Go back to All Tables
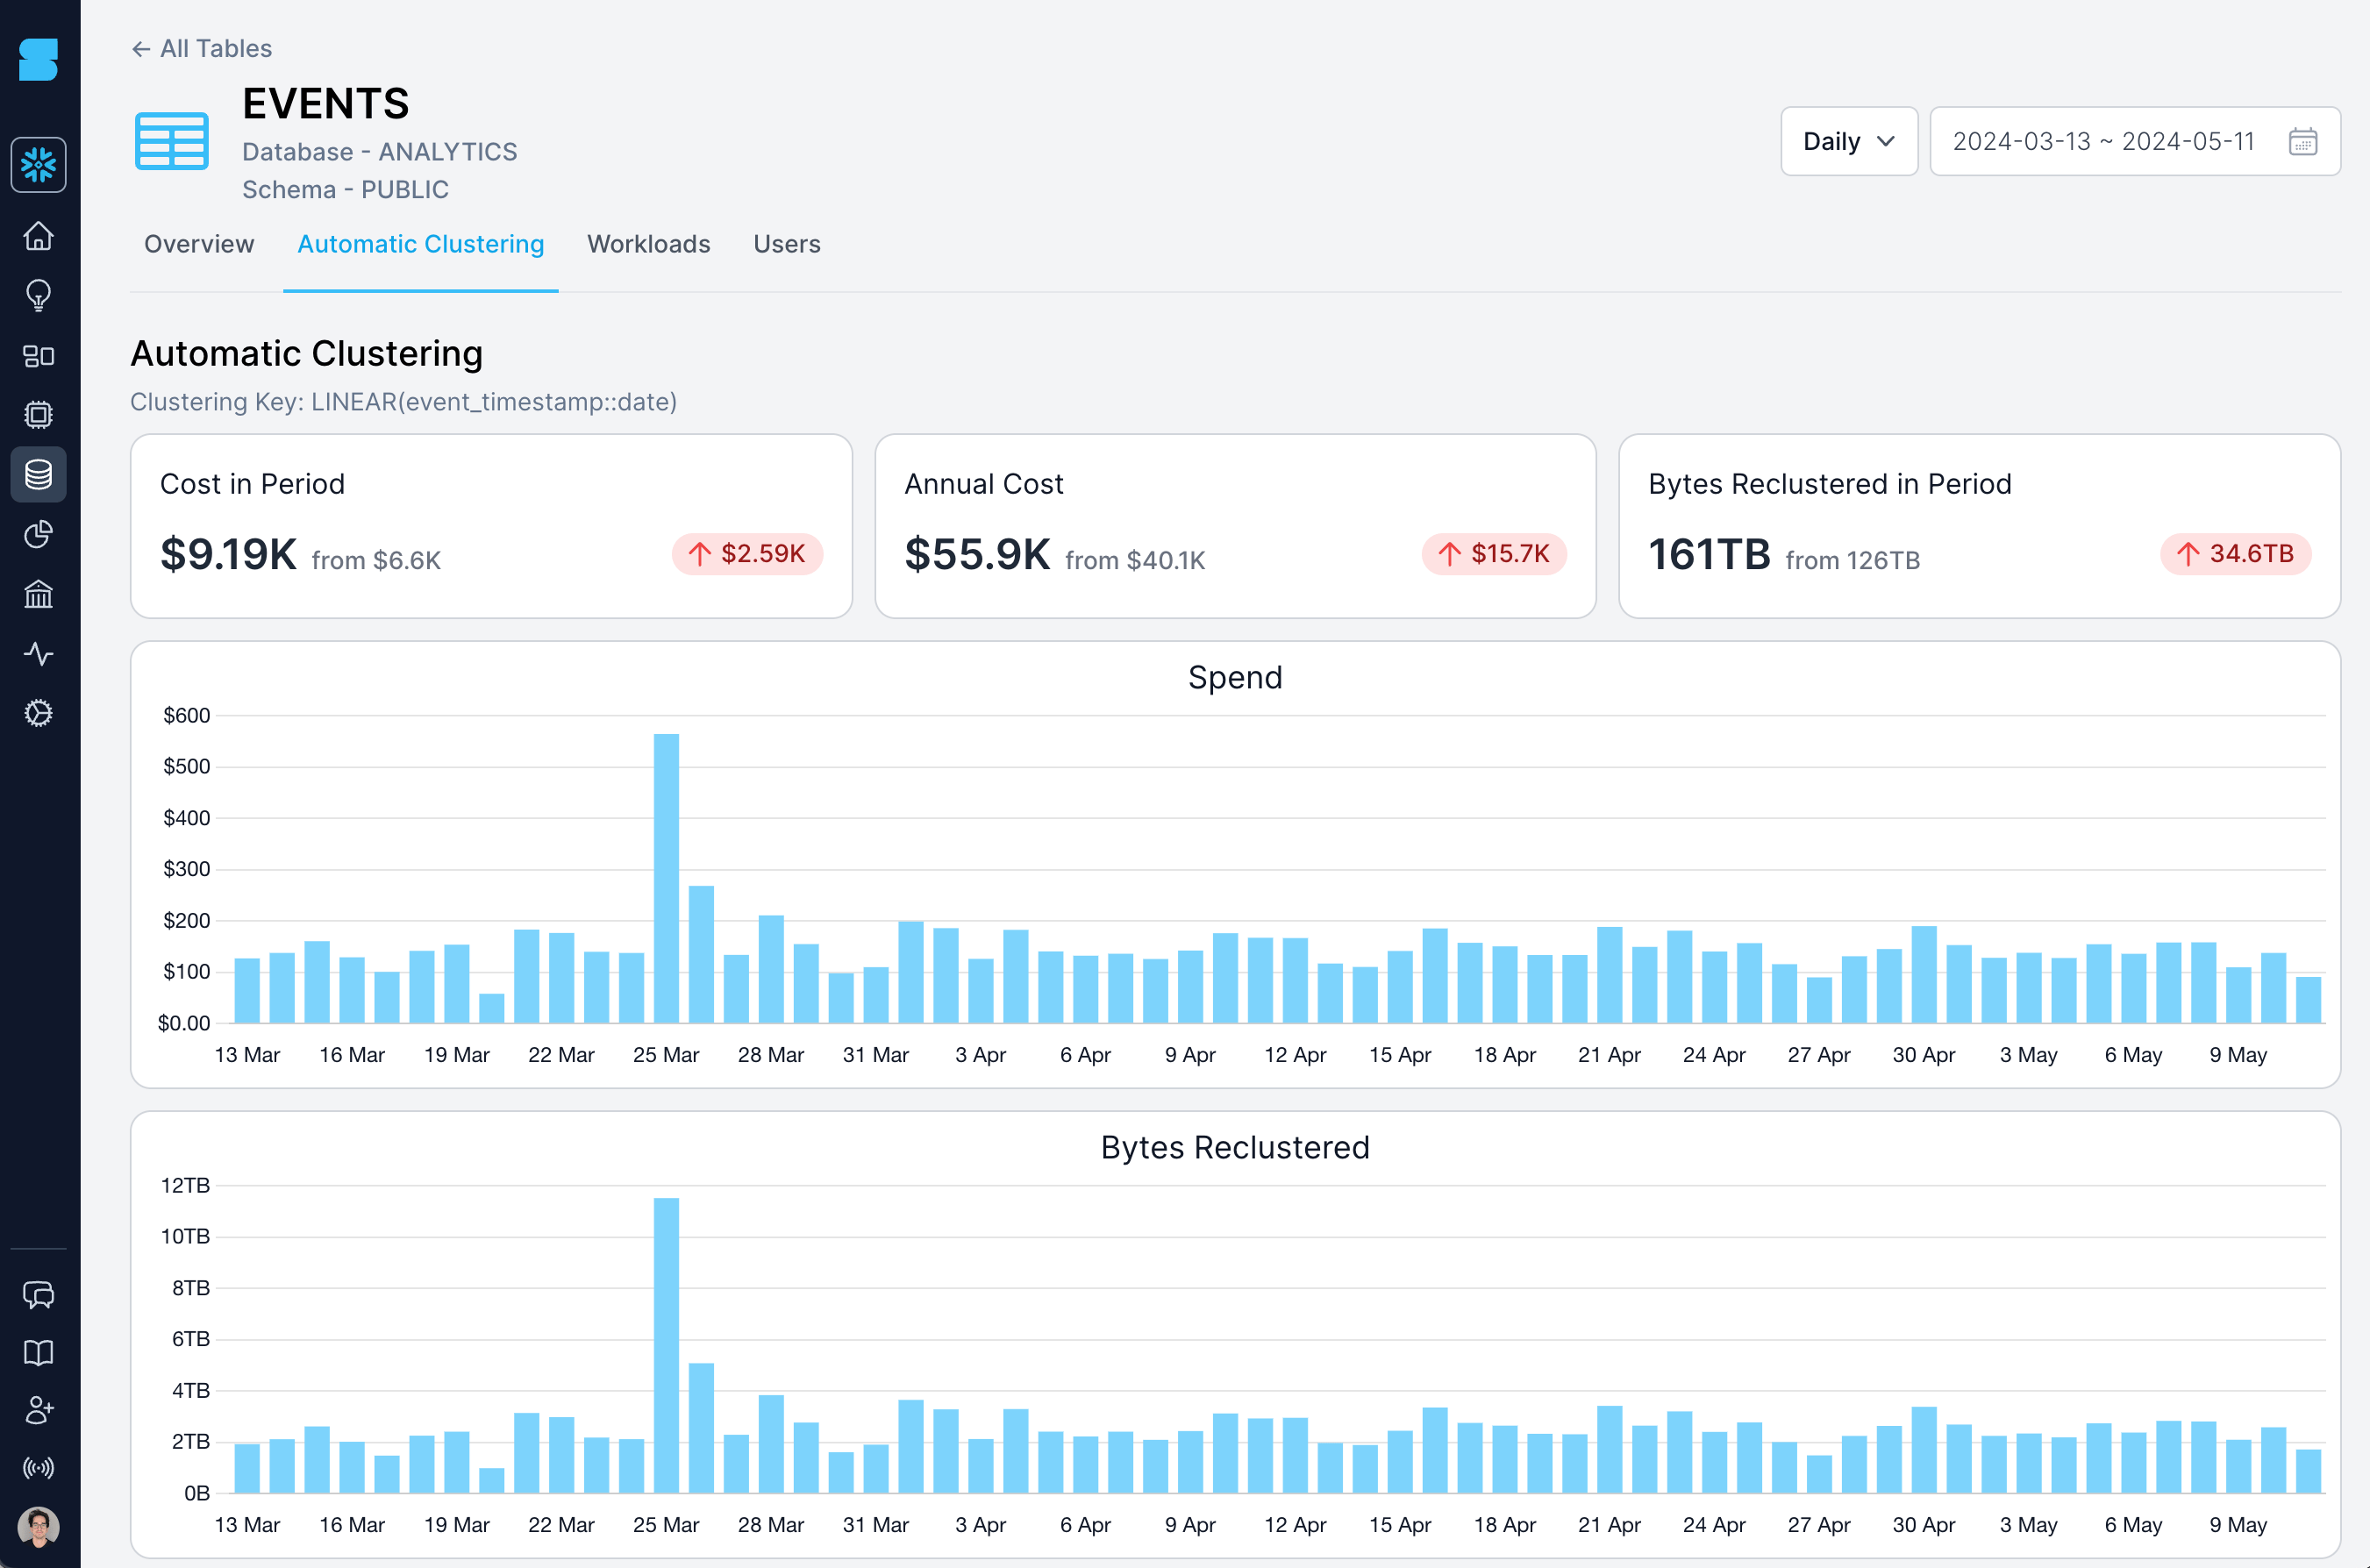The image size is (2370, 1568). [x=200, y=48]
